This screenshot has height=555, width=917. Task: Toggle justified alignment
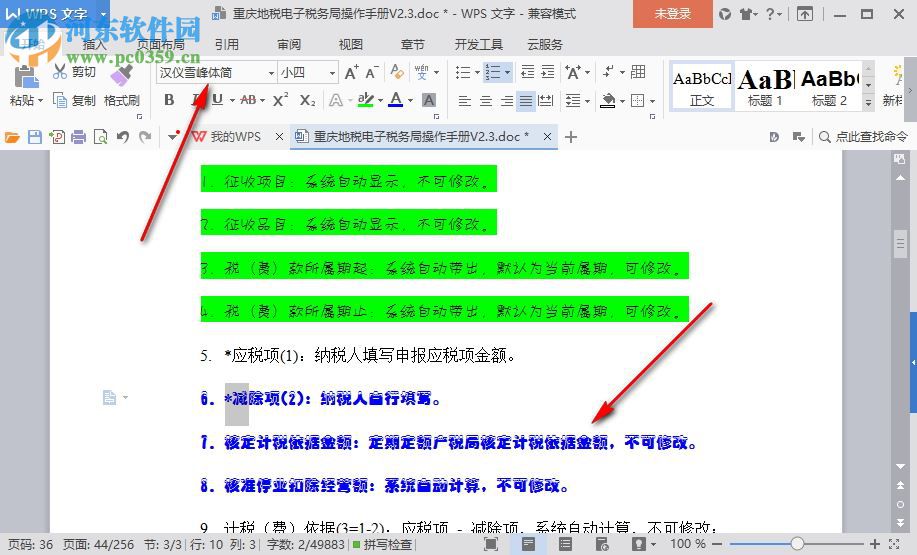click(x=526, y=101)
